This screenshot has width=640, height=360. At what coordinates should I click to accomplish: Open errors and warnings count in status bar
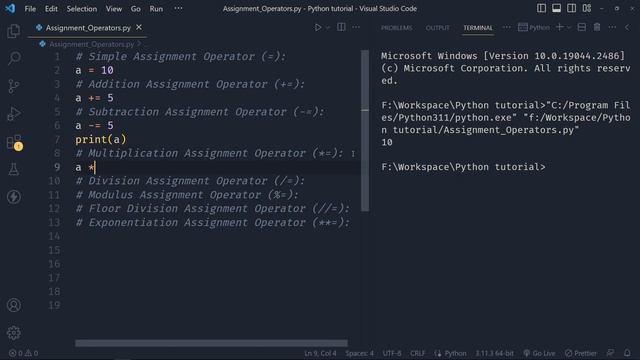point(23,353)
